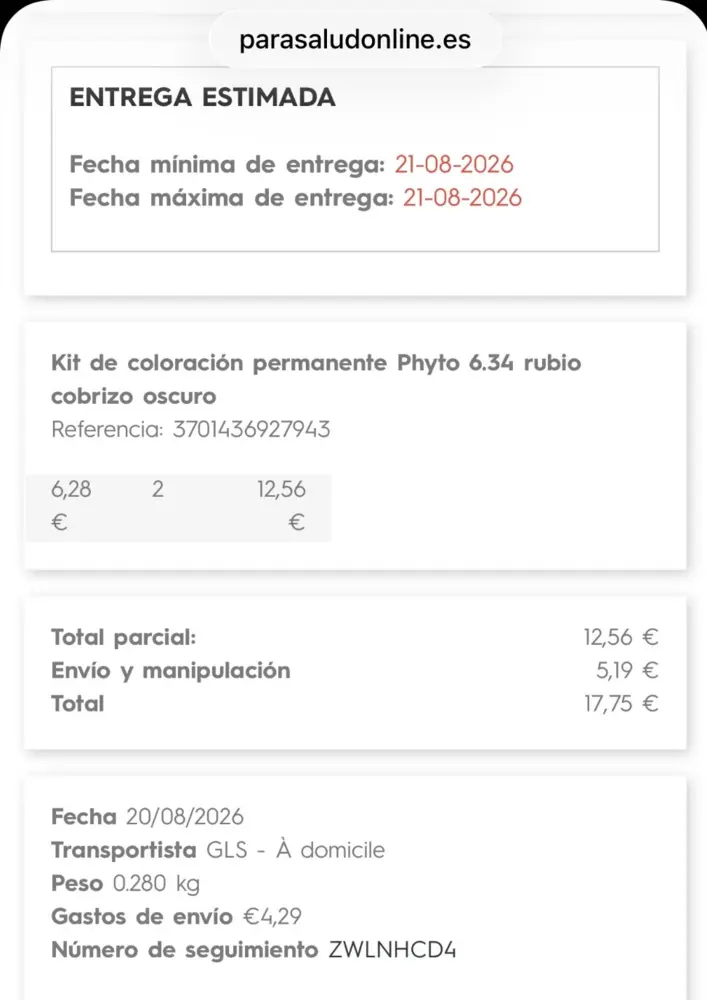Image resolution: width=707 pixels, height=1000 pixels.
Task: Tap the parasaludonline.es address bar
Action: coord(354,40)
